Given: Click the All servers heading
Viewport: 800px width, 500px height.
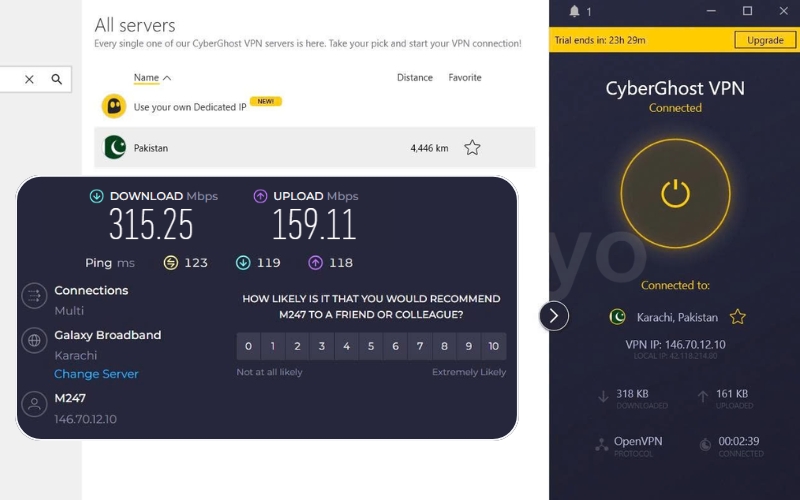Looking at the screenshot, I should tap(135, 25).
